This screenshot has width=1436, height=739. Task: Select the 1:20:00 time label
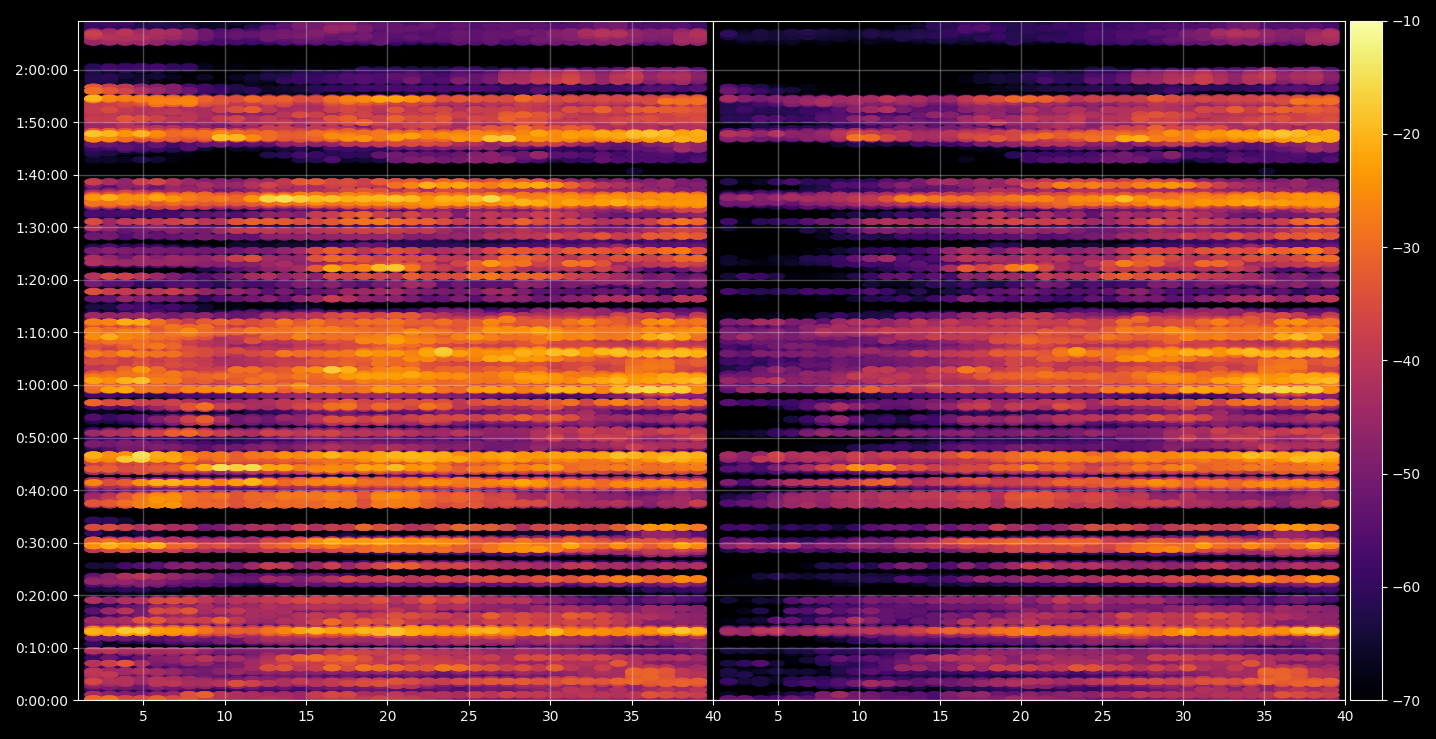[42, 281]
